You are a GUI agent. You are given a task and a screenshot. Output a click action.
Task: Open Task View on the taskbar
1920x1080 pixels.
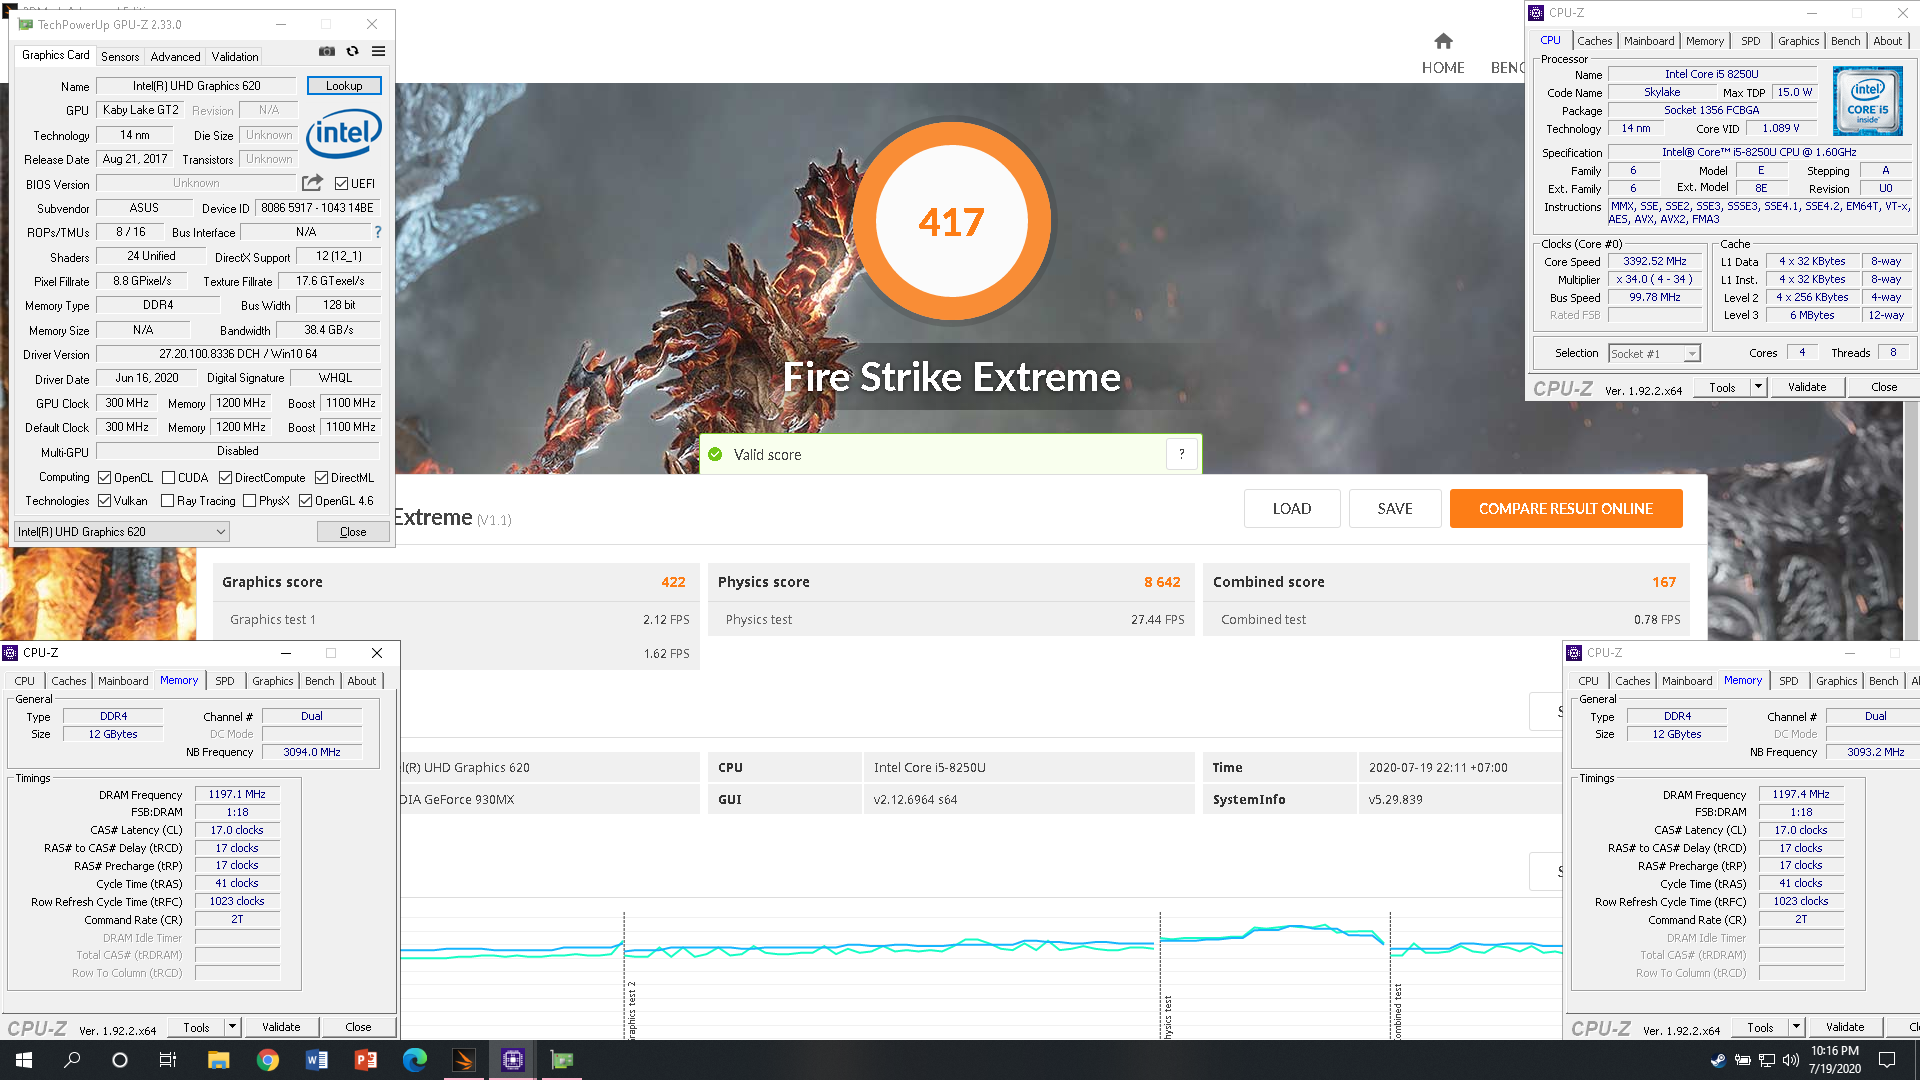click(x=168, y=1060)
